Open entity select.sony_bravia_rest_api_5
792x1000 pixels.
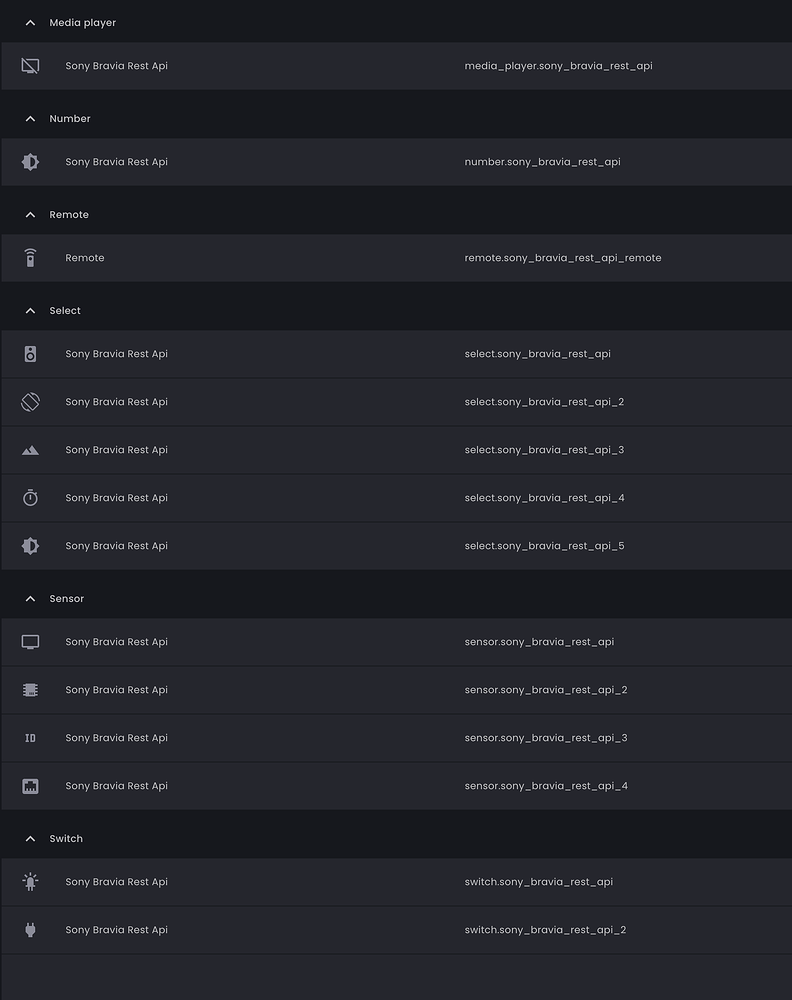point(397,546)
